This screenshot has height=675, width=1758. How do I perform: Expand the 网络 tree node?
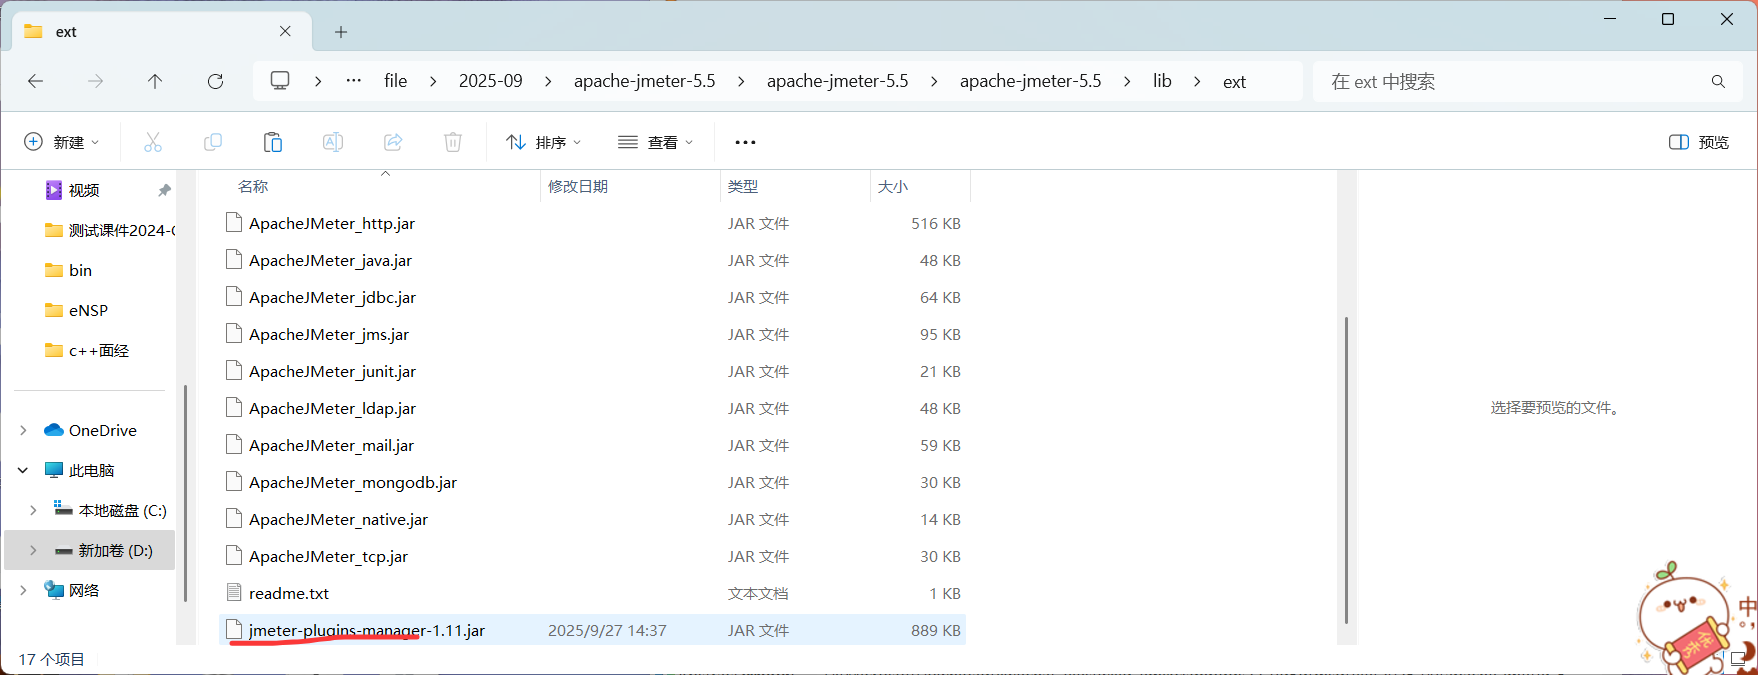[23, 590]
